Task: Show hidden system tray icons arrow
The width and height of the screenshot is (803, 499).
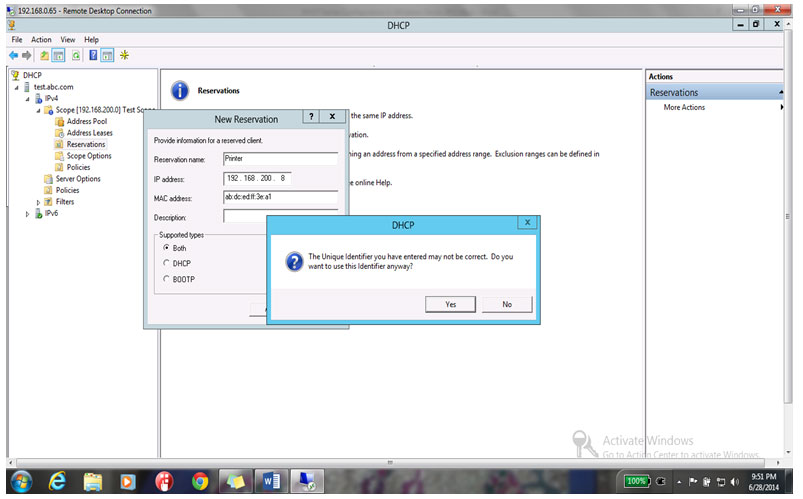Action: pyautogui.click(x=679, y=482)
